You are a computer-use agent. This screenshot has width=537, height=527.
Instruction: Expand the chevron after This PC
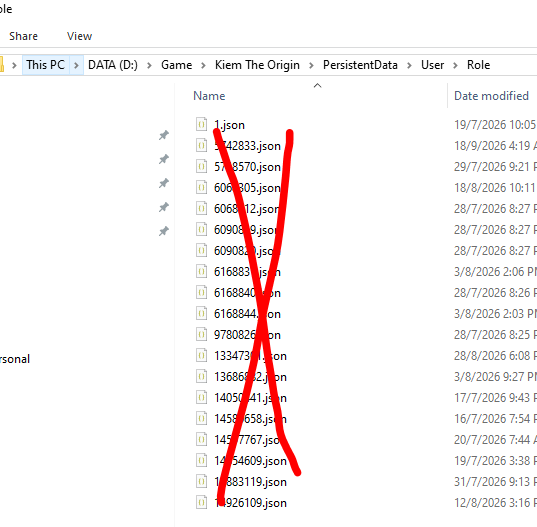[76, 65]
